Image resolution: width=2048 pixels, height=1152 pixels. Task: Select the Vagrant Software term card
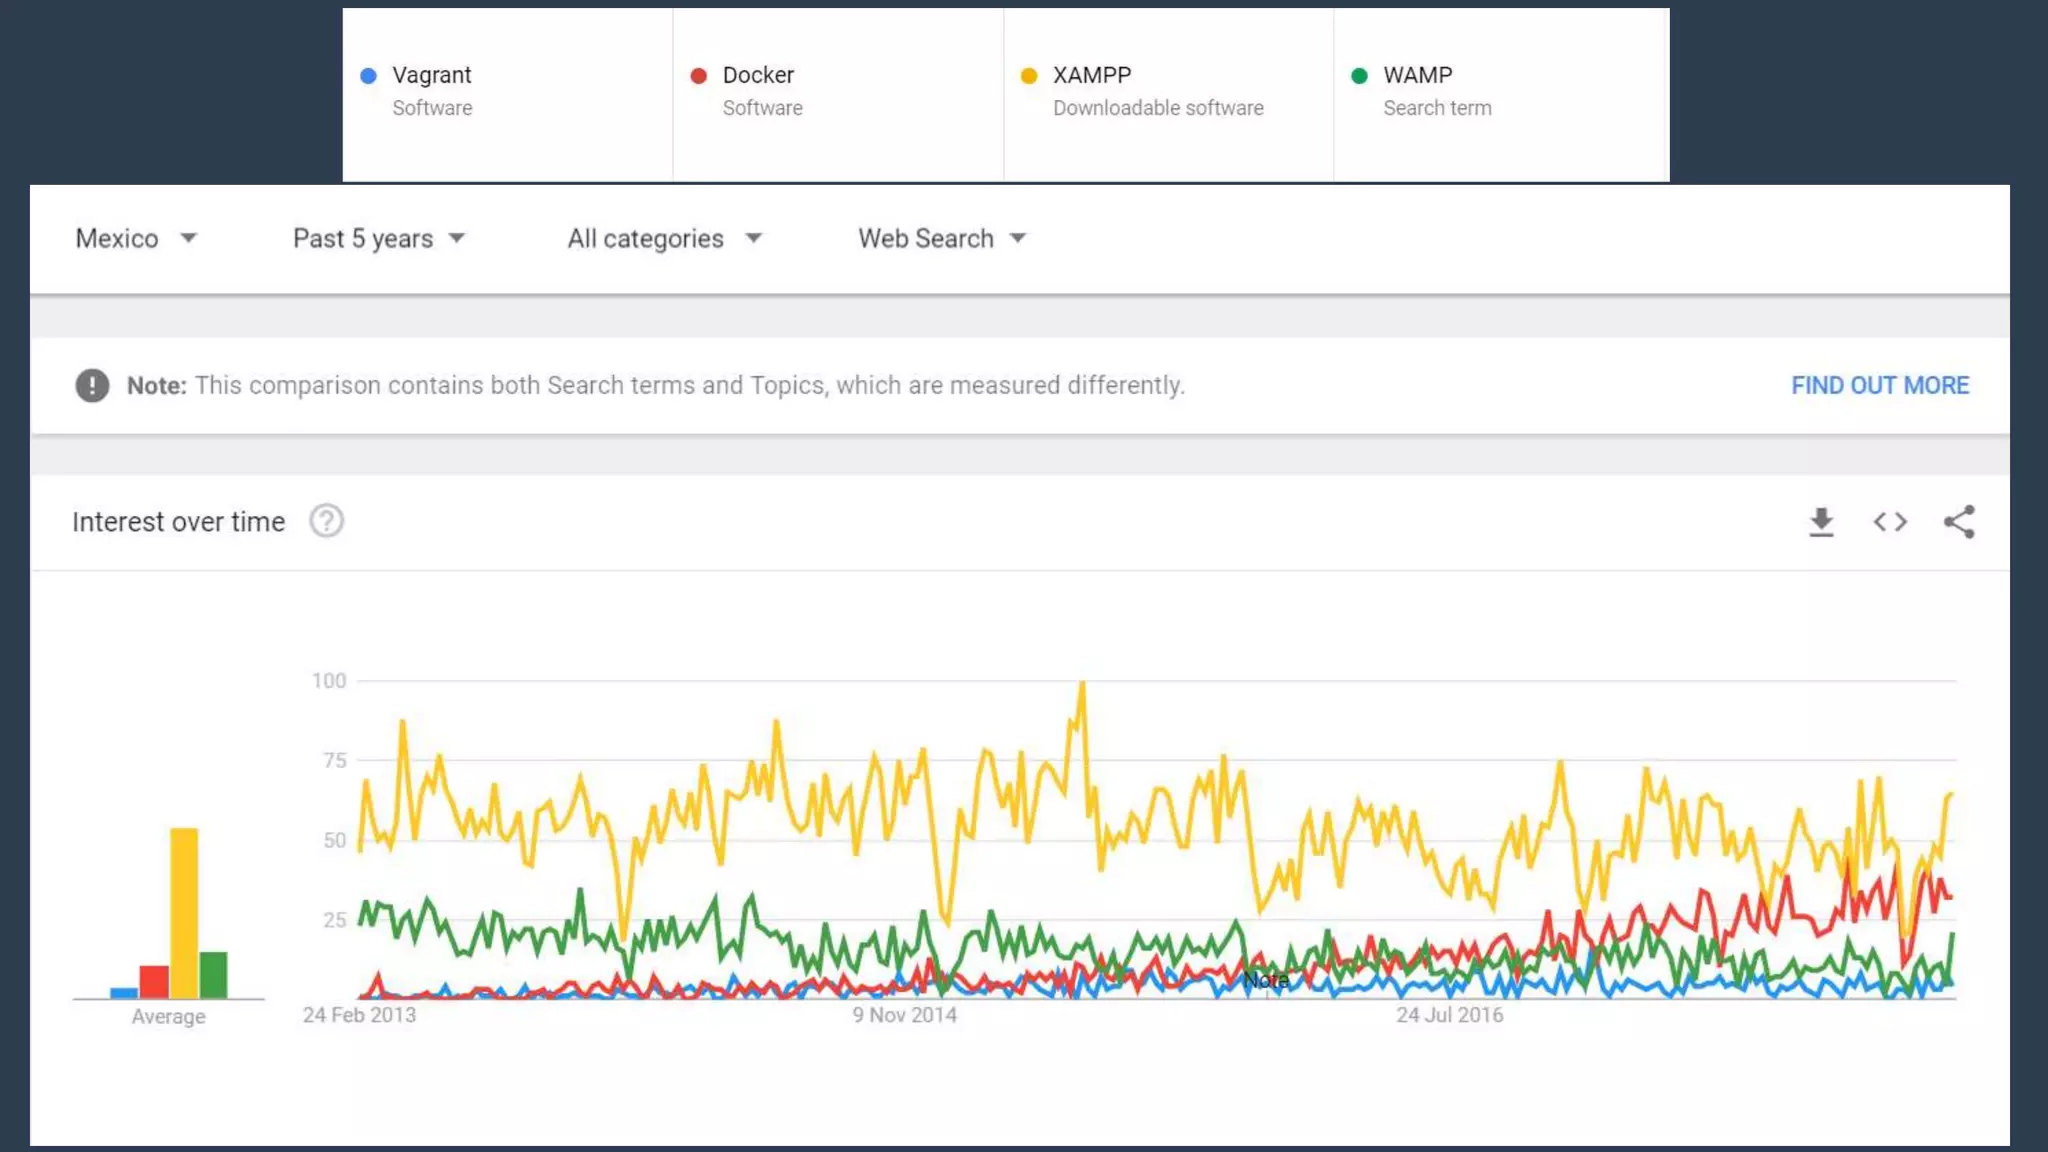(x=507, y=95)
